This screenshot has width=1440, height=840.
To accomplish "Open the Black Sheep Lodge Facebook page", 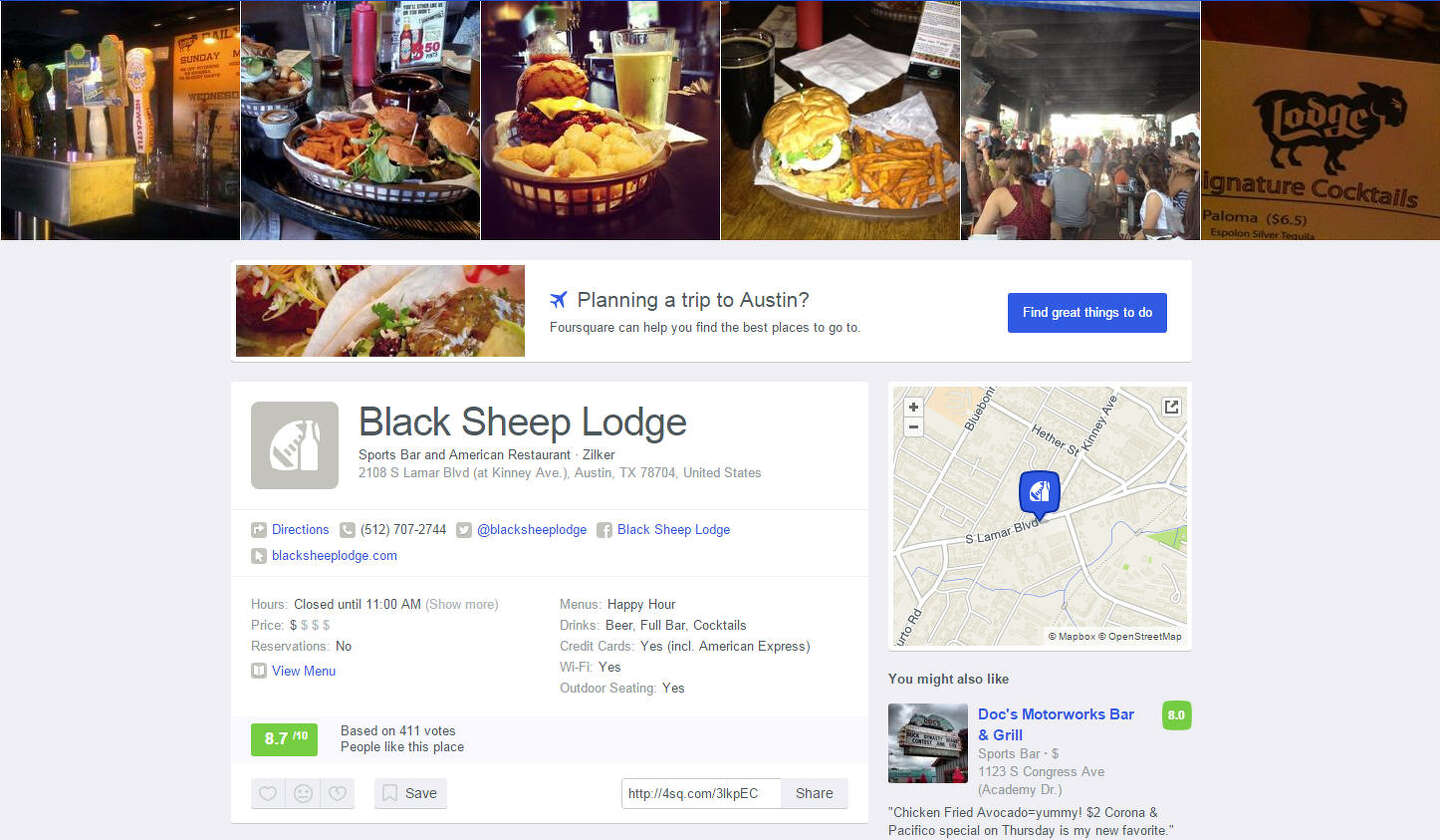I will [x=674, y=530].
